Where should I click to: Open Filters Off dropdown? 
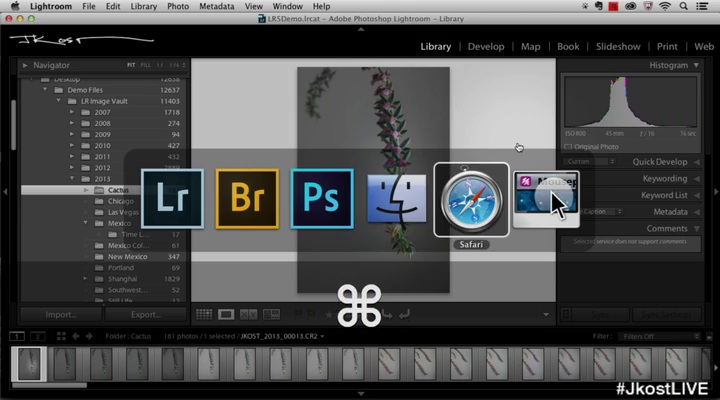tap(659, 337)
